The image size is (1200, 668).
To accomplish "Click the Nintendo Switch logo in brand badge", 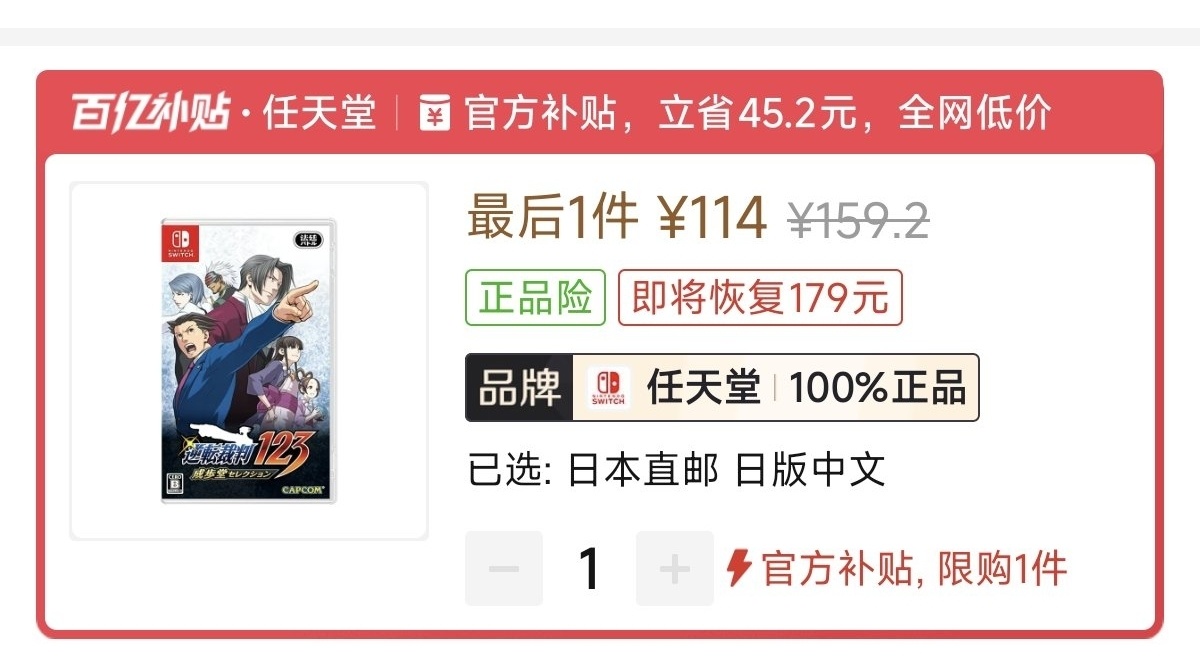I will 608,387.
